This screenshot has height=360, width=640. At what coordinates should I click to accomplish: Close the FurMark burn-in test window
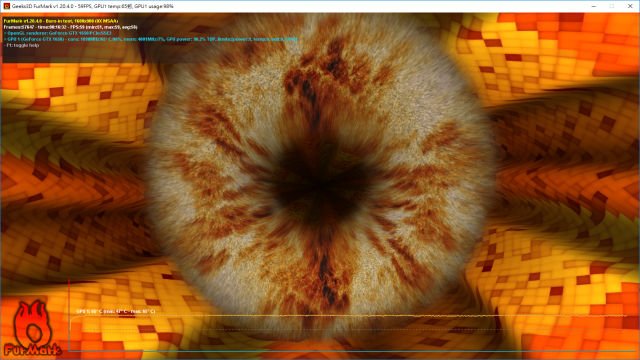point(630,6)
